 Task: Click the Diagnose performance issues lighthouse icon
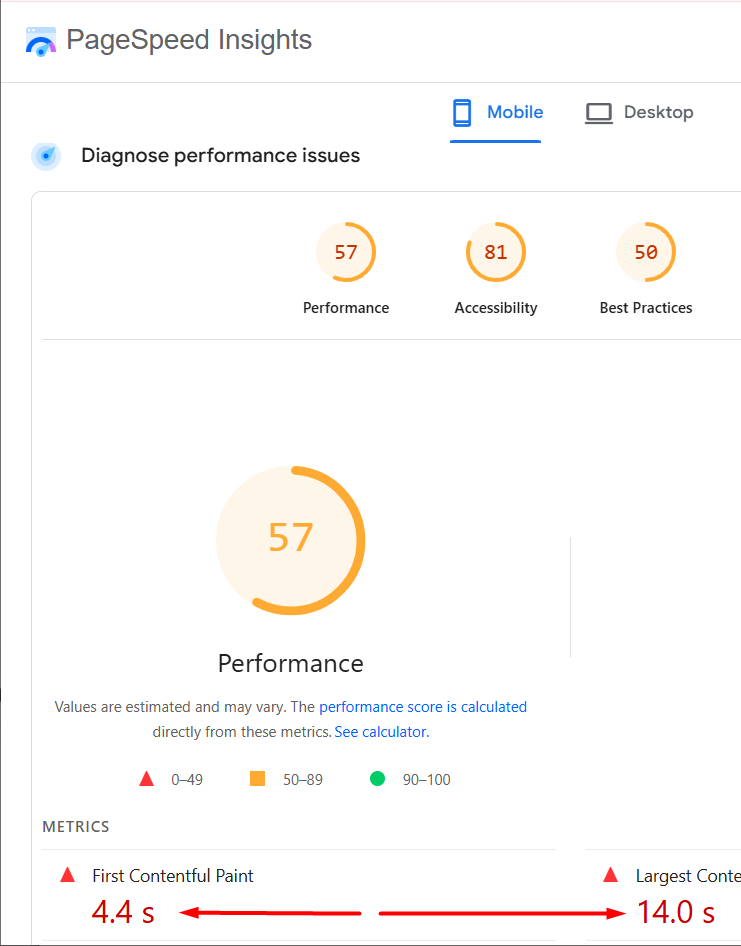46,155
